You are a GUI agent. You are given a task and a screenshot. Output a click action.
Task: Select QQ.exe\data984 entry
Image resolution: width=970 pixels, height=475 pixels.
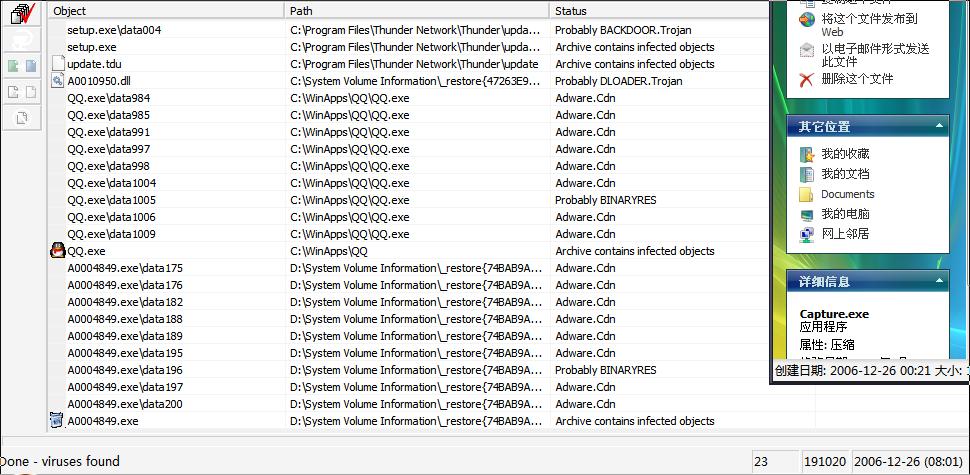(x=108, y=98)
